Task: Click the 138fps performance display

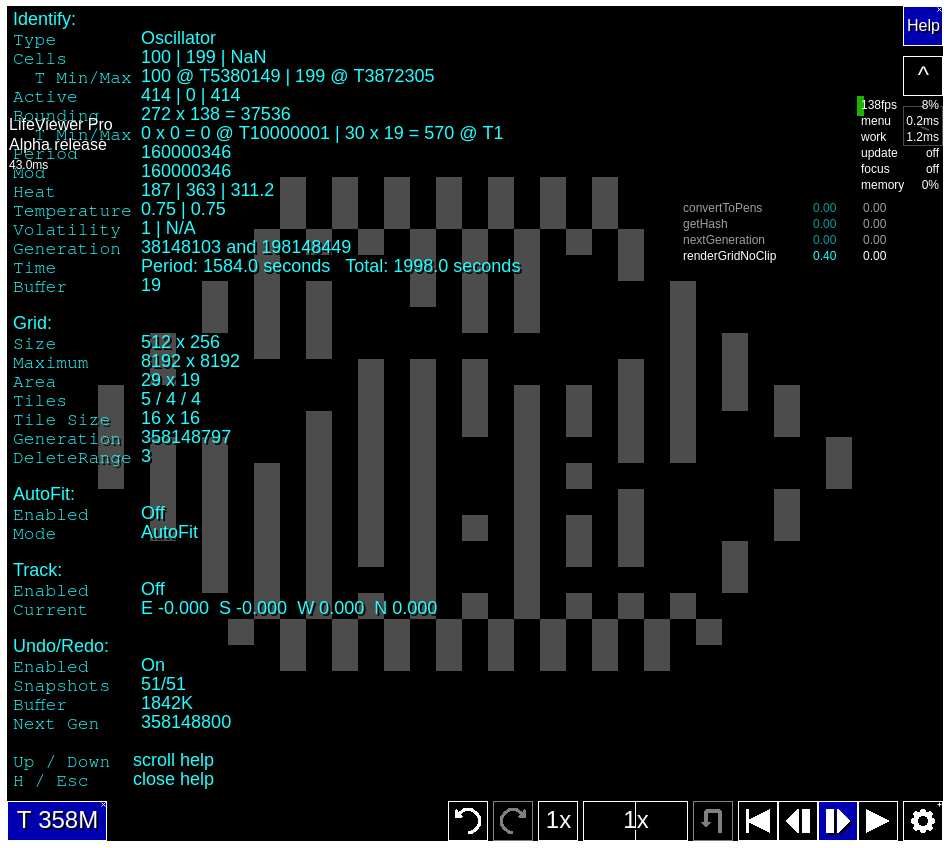Action: point(878,105)
